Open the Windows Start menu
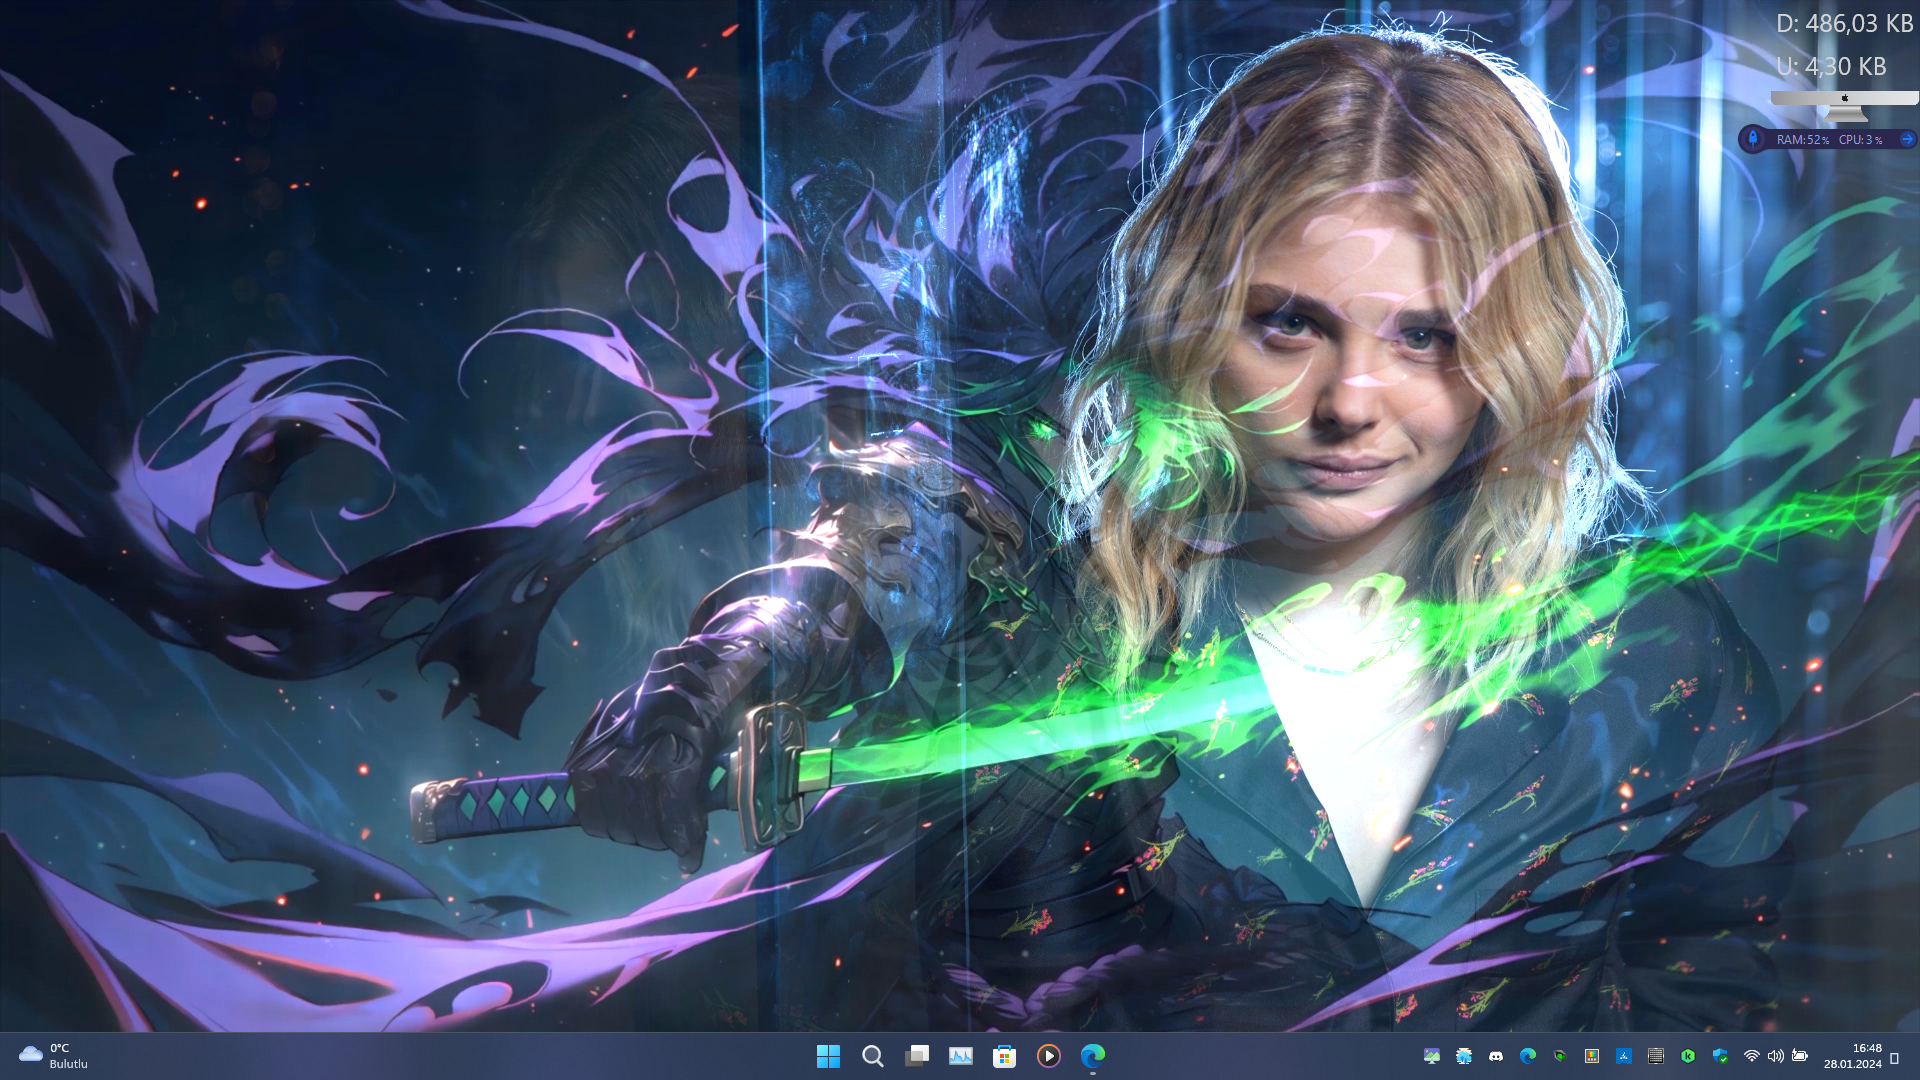This screenshot has height=1080, width=1920. [828, 1056]
